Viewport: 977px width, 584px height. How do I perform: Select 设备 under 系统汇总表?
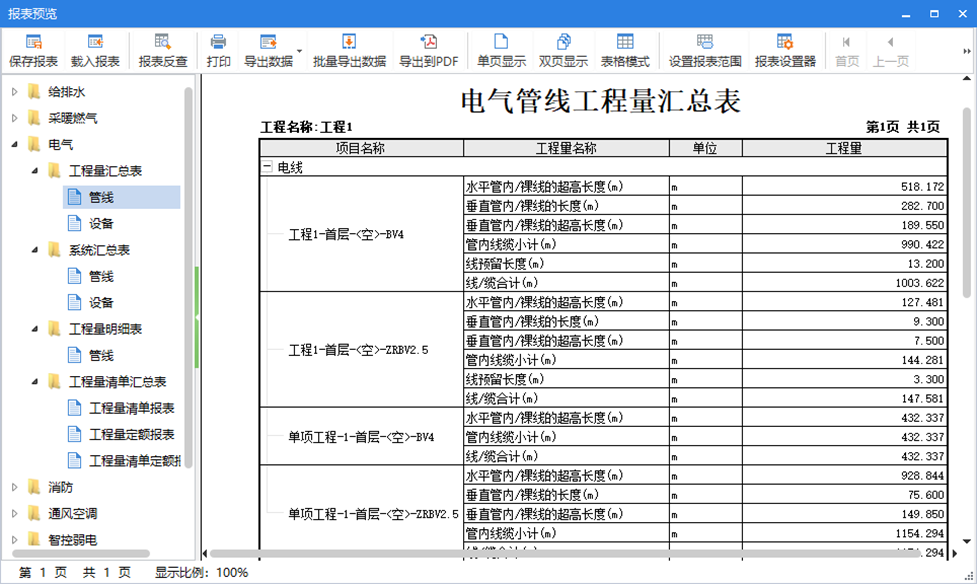point(101,302)
